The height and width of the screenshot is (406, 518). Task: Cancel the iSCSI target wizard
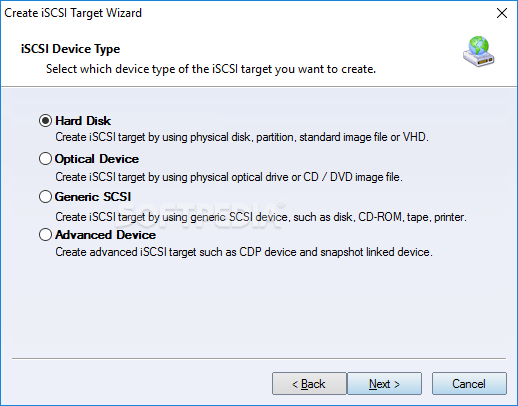[469, 384]
